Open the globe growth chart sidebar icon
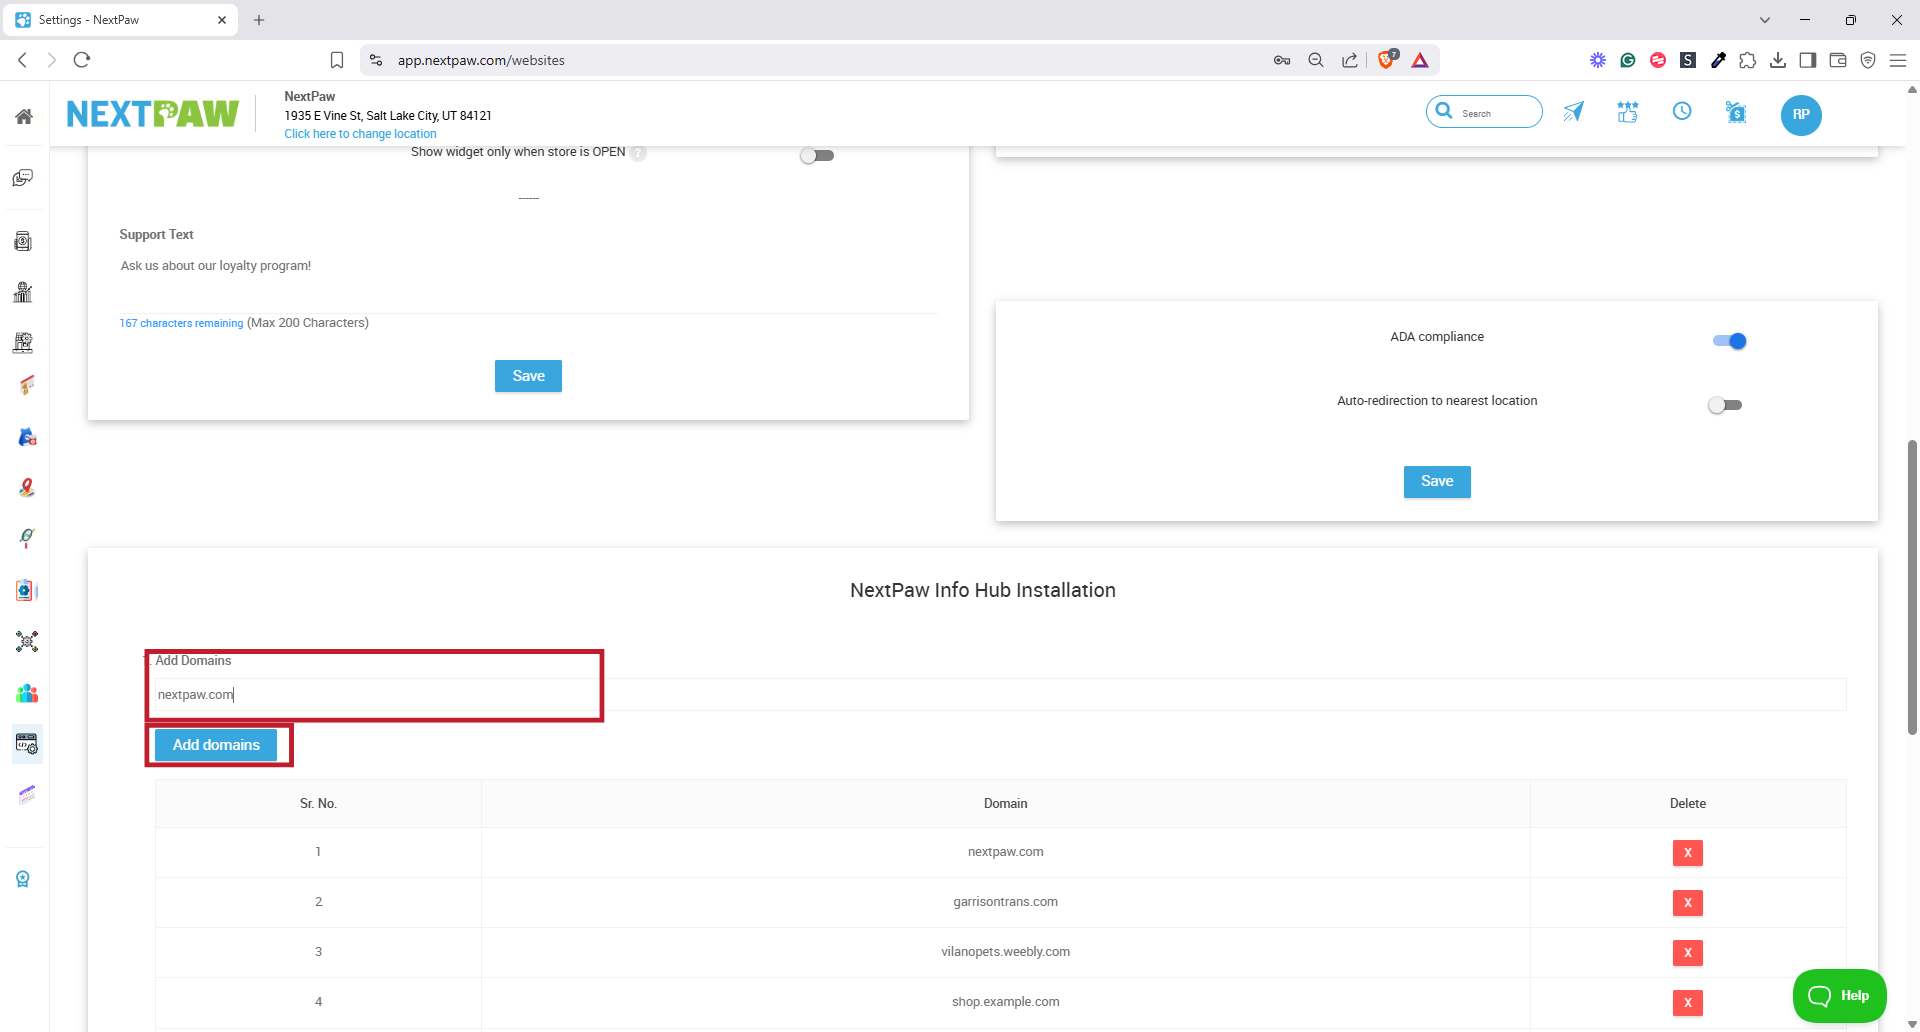This screenshot has height=1032, width=1920. (23, 292)
